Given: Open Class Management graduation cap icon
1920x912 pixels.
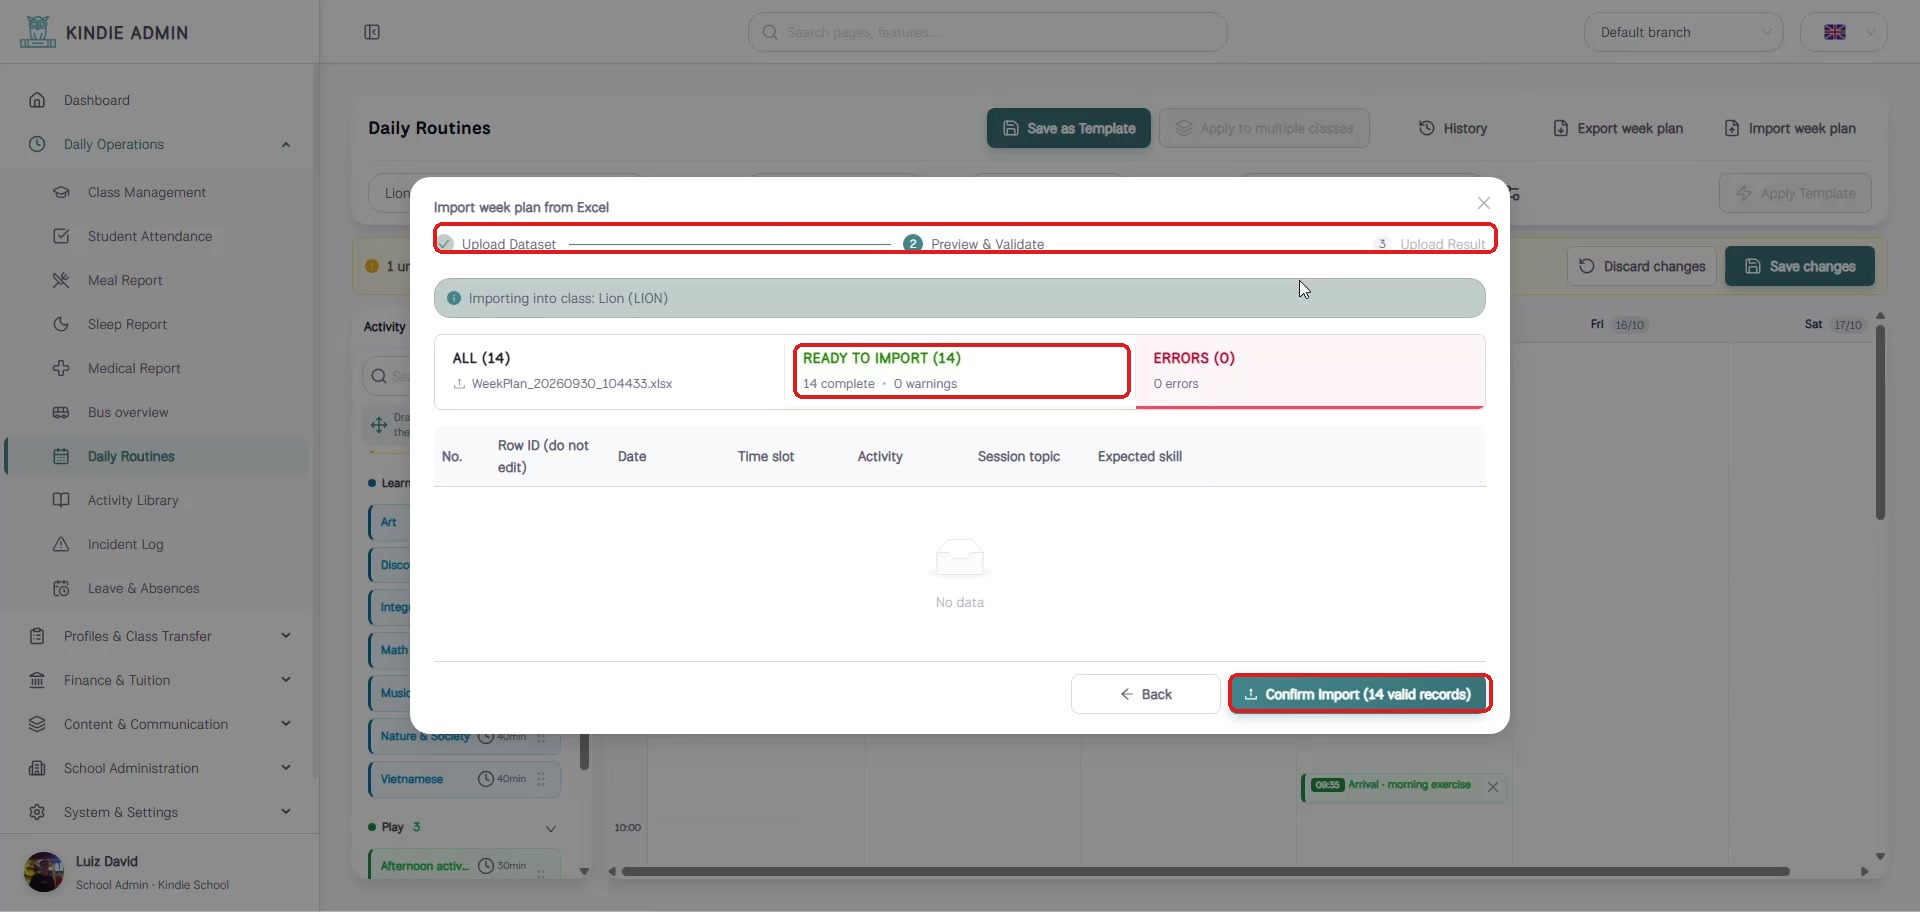Looking at the screenshot, I should (61, 192).
